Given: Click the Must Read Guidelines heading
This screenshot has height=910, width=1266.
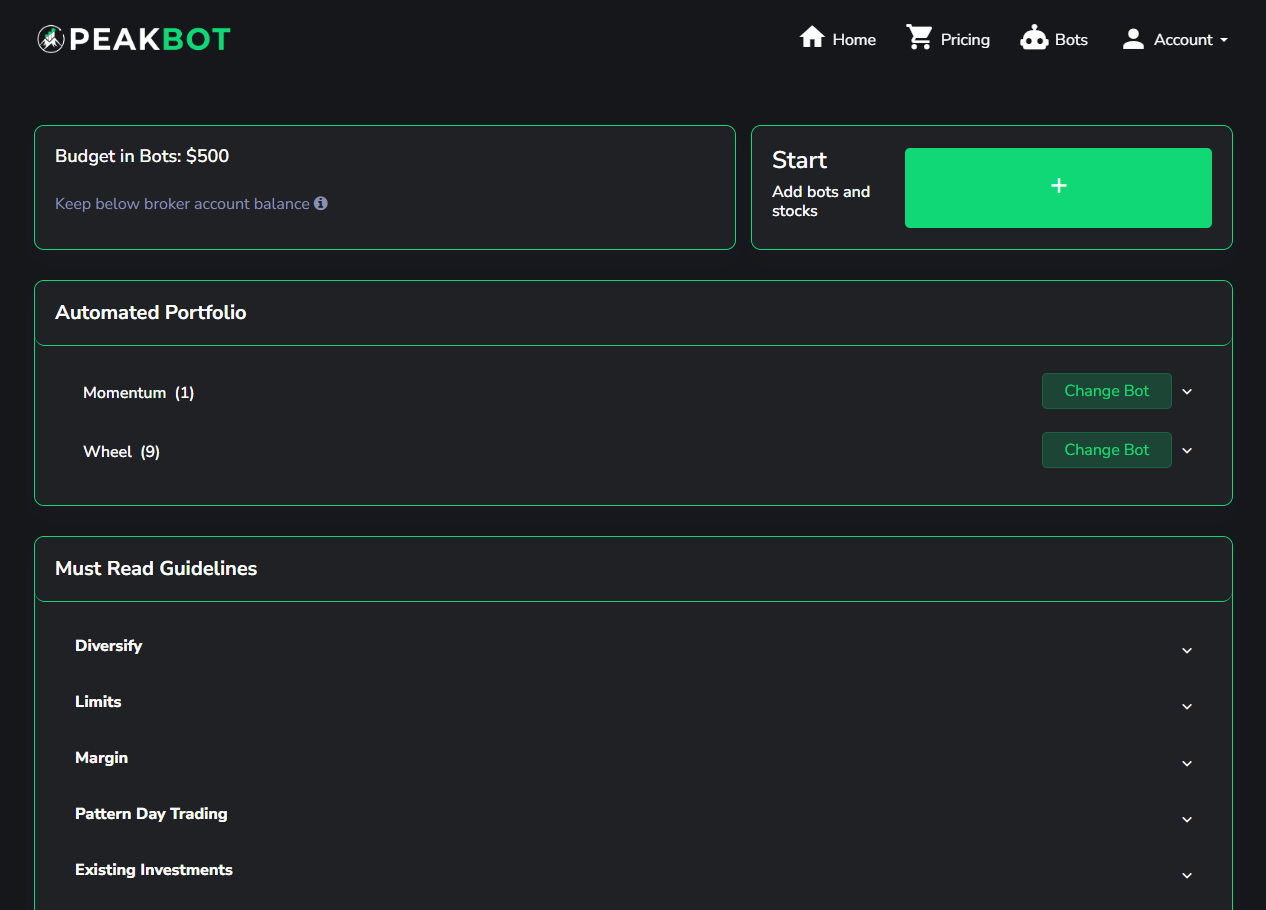Looking at the screenshot, I should [x=156, y=569].
